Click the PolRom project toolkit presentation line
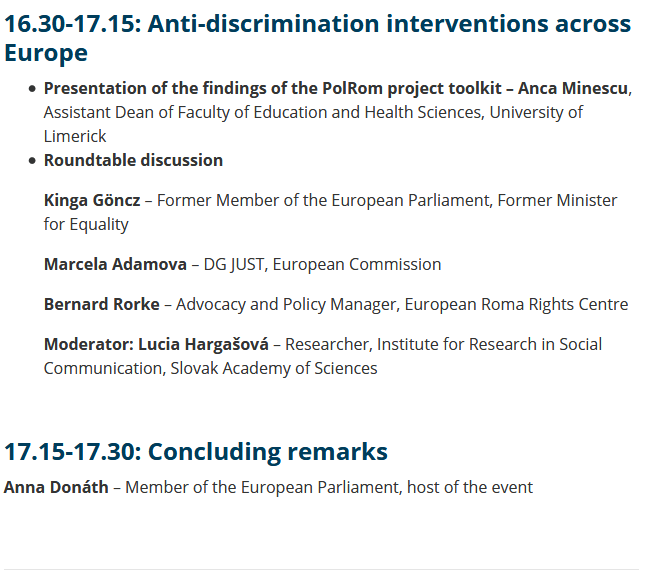This screenshot has height=578, width=654. coord(272,88)
